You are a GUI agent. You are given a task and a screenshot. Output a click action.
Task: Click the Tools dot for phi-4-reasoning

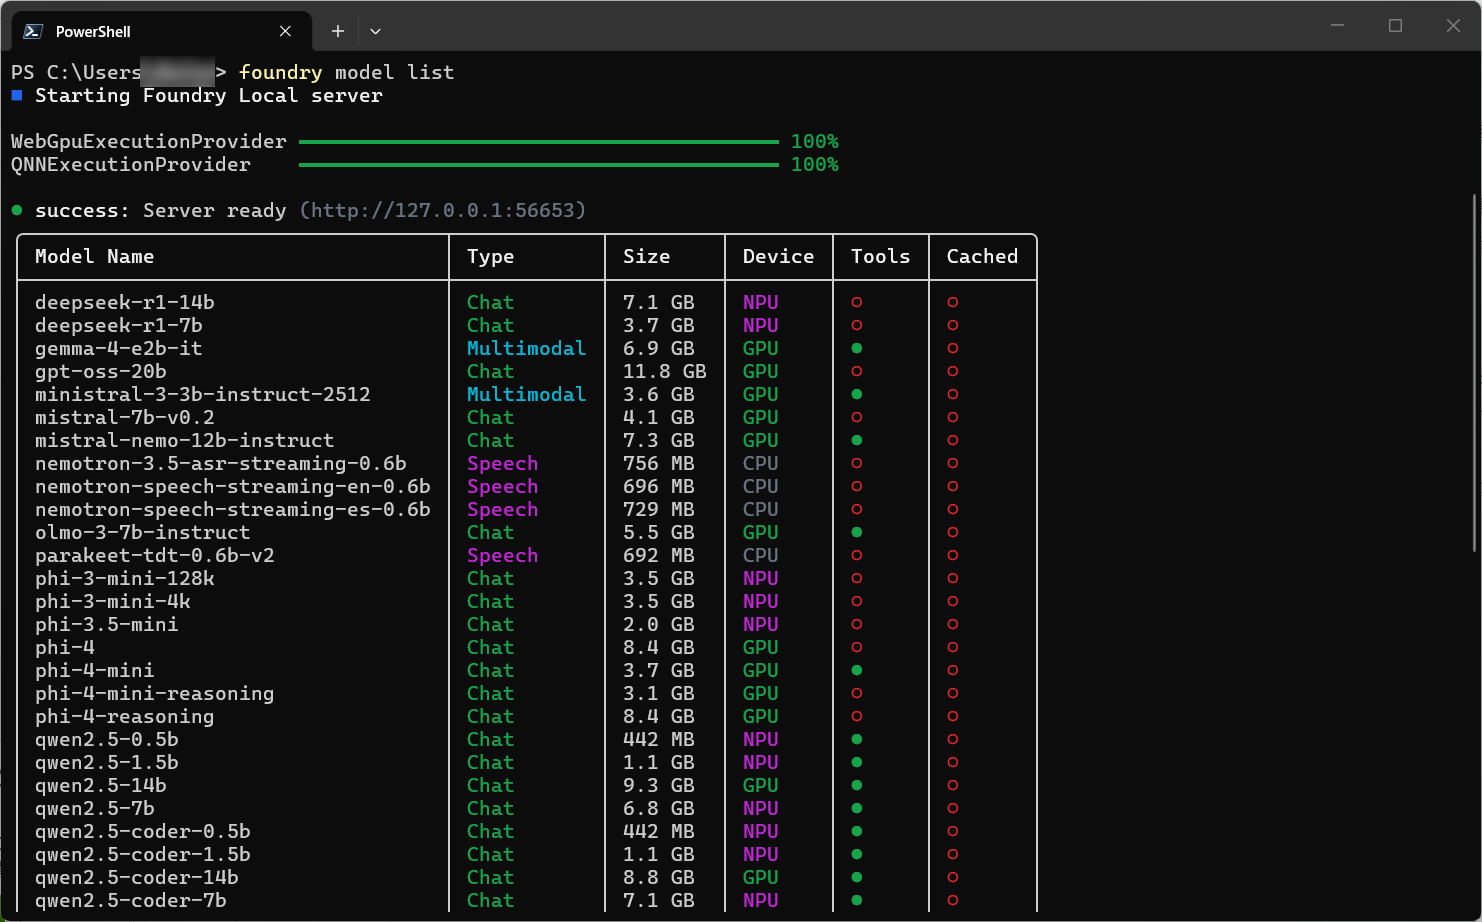pos(857,716)
